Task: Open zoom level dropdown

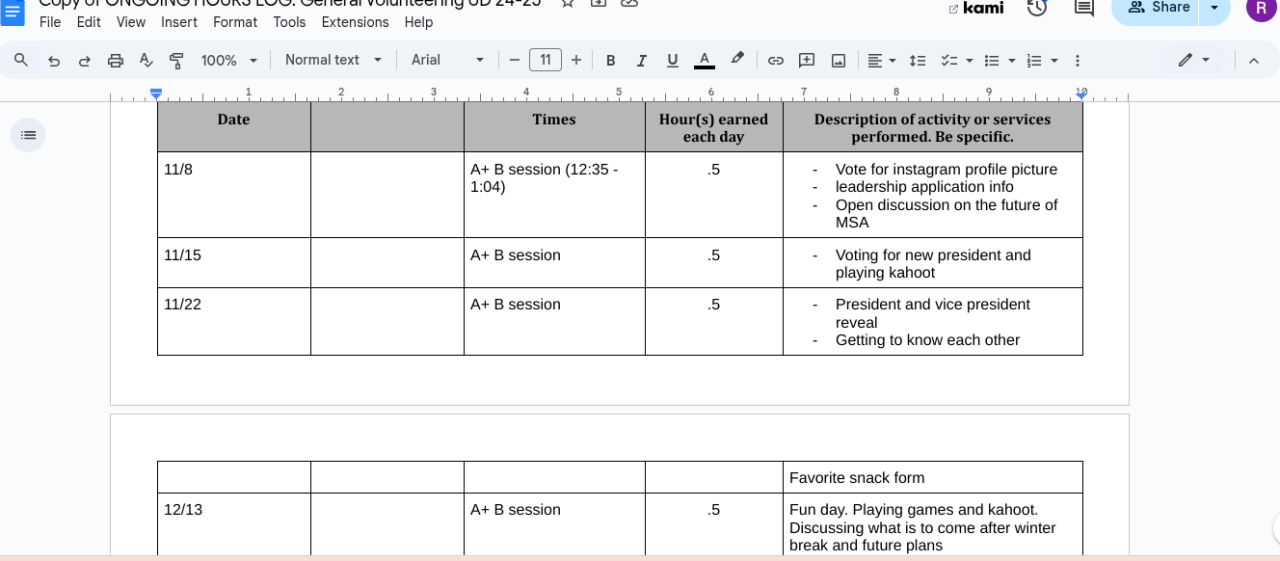Action: tap(229, 60)
